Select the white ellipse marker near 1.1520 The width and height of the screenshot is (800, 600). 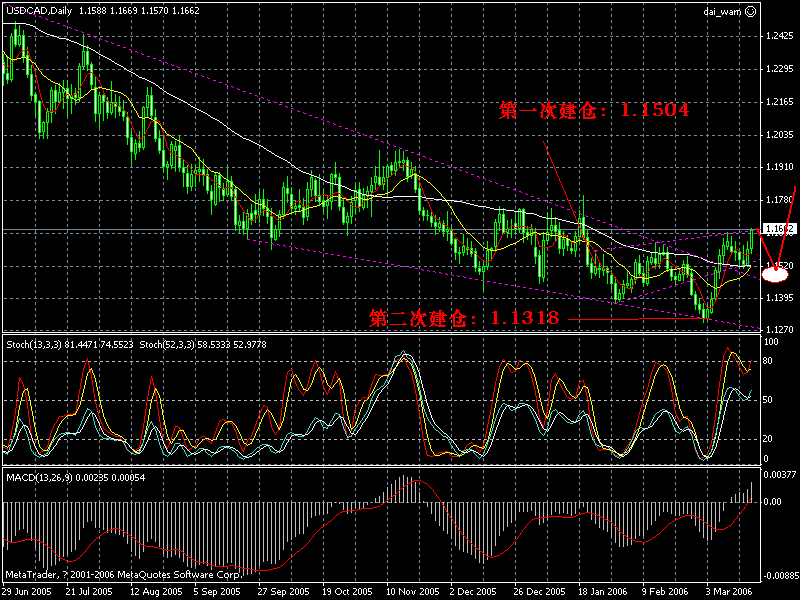click(x=775, y=276)
